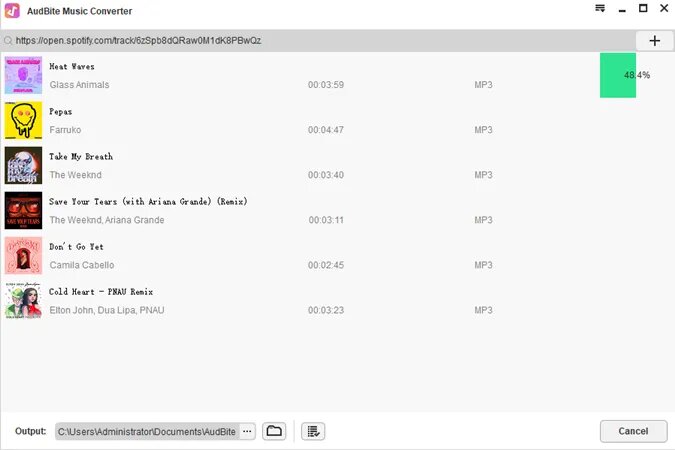Image resolution: width=675 pixels, height=450 pixels.
Task: Select the Pepas smiley album thumbnail
Action: click(x=23, y=120)
